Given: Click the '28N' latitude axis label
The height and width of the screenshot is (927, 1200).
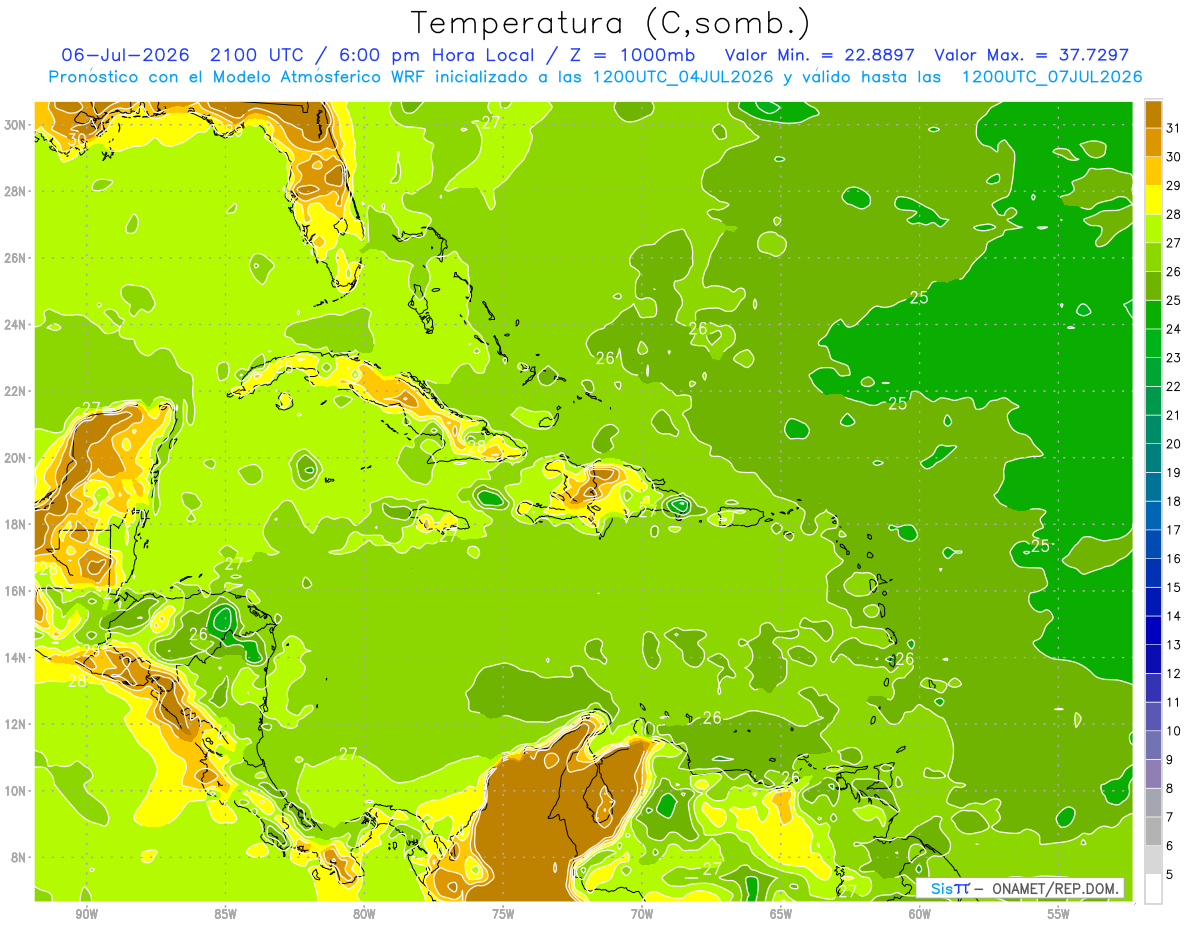Looking at the screenshot, I should (17, 191).
